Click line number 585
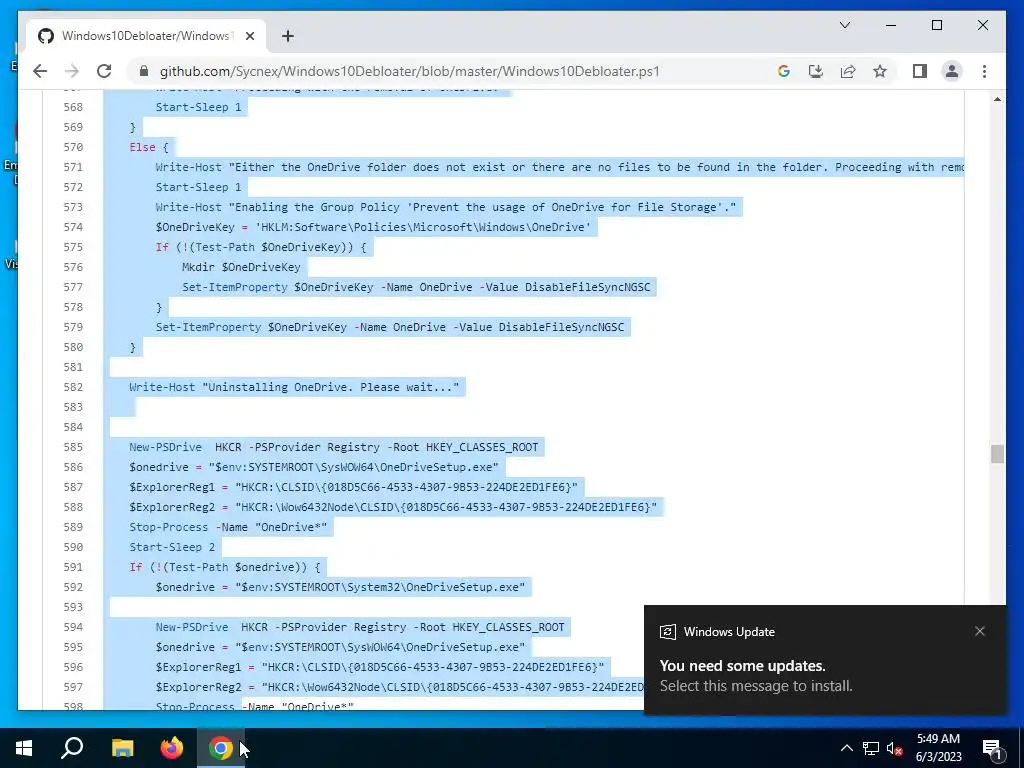Viewport: 1024px width, 768px height. (x=73, y=447)
